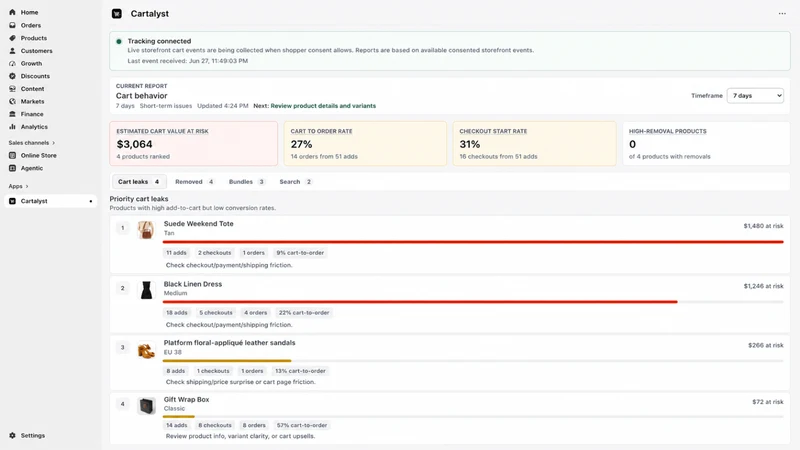Click the Discounts badge icon
800x450 pixels.
pyautogui.click(x=12, y=76)
